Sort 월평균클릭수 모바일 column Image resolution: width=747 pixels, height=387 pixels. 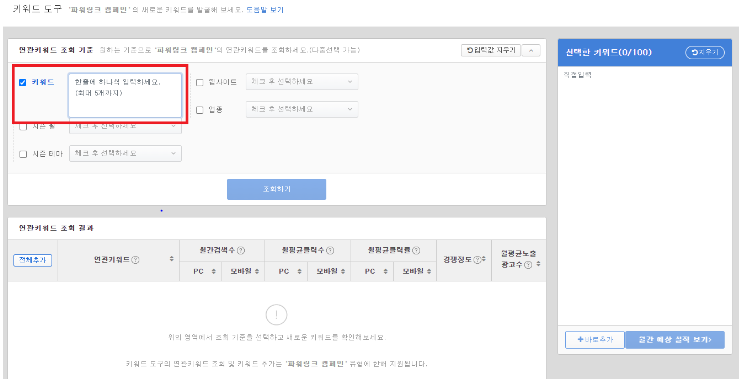[343, 271]
